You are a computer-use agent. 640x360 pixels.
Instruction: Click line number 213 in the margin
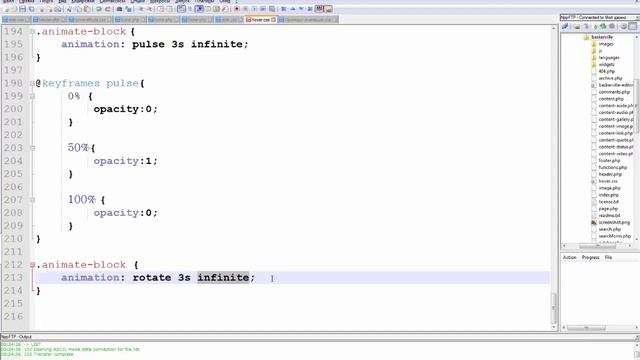pyautogui.click(x=13, y=278)
